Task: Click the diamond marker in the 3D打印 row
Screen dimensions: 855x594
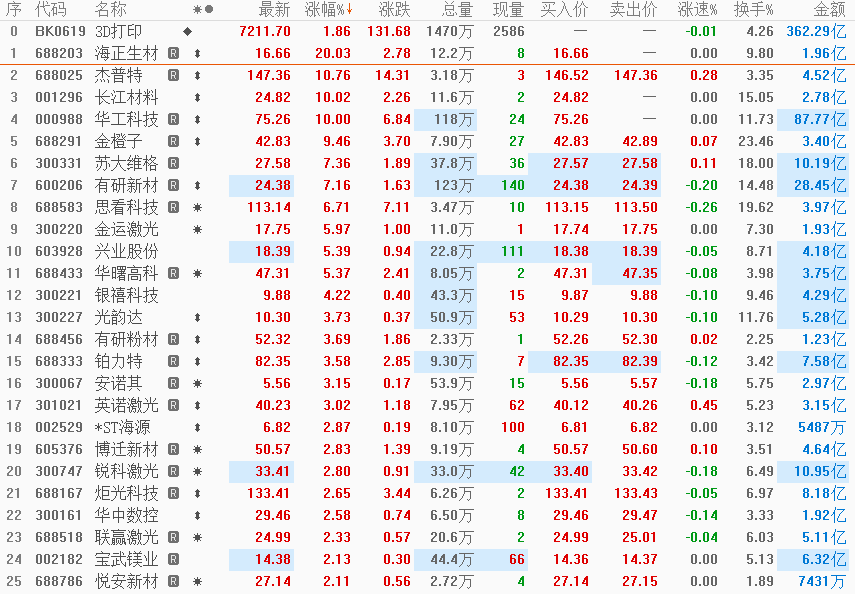Action: pyautogui.click(x=188, y=32)
